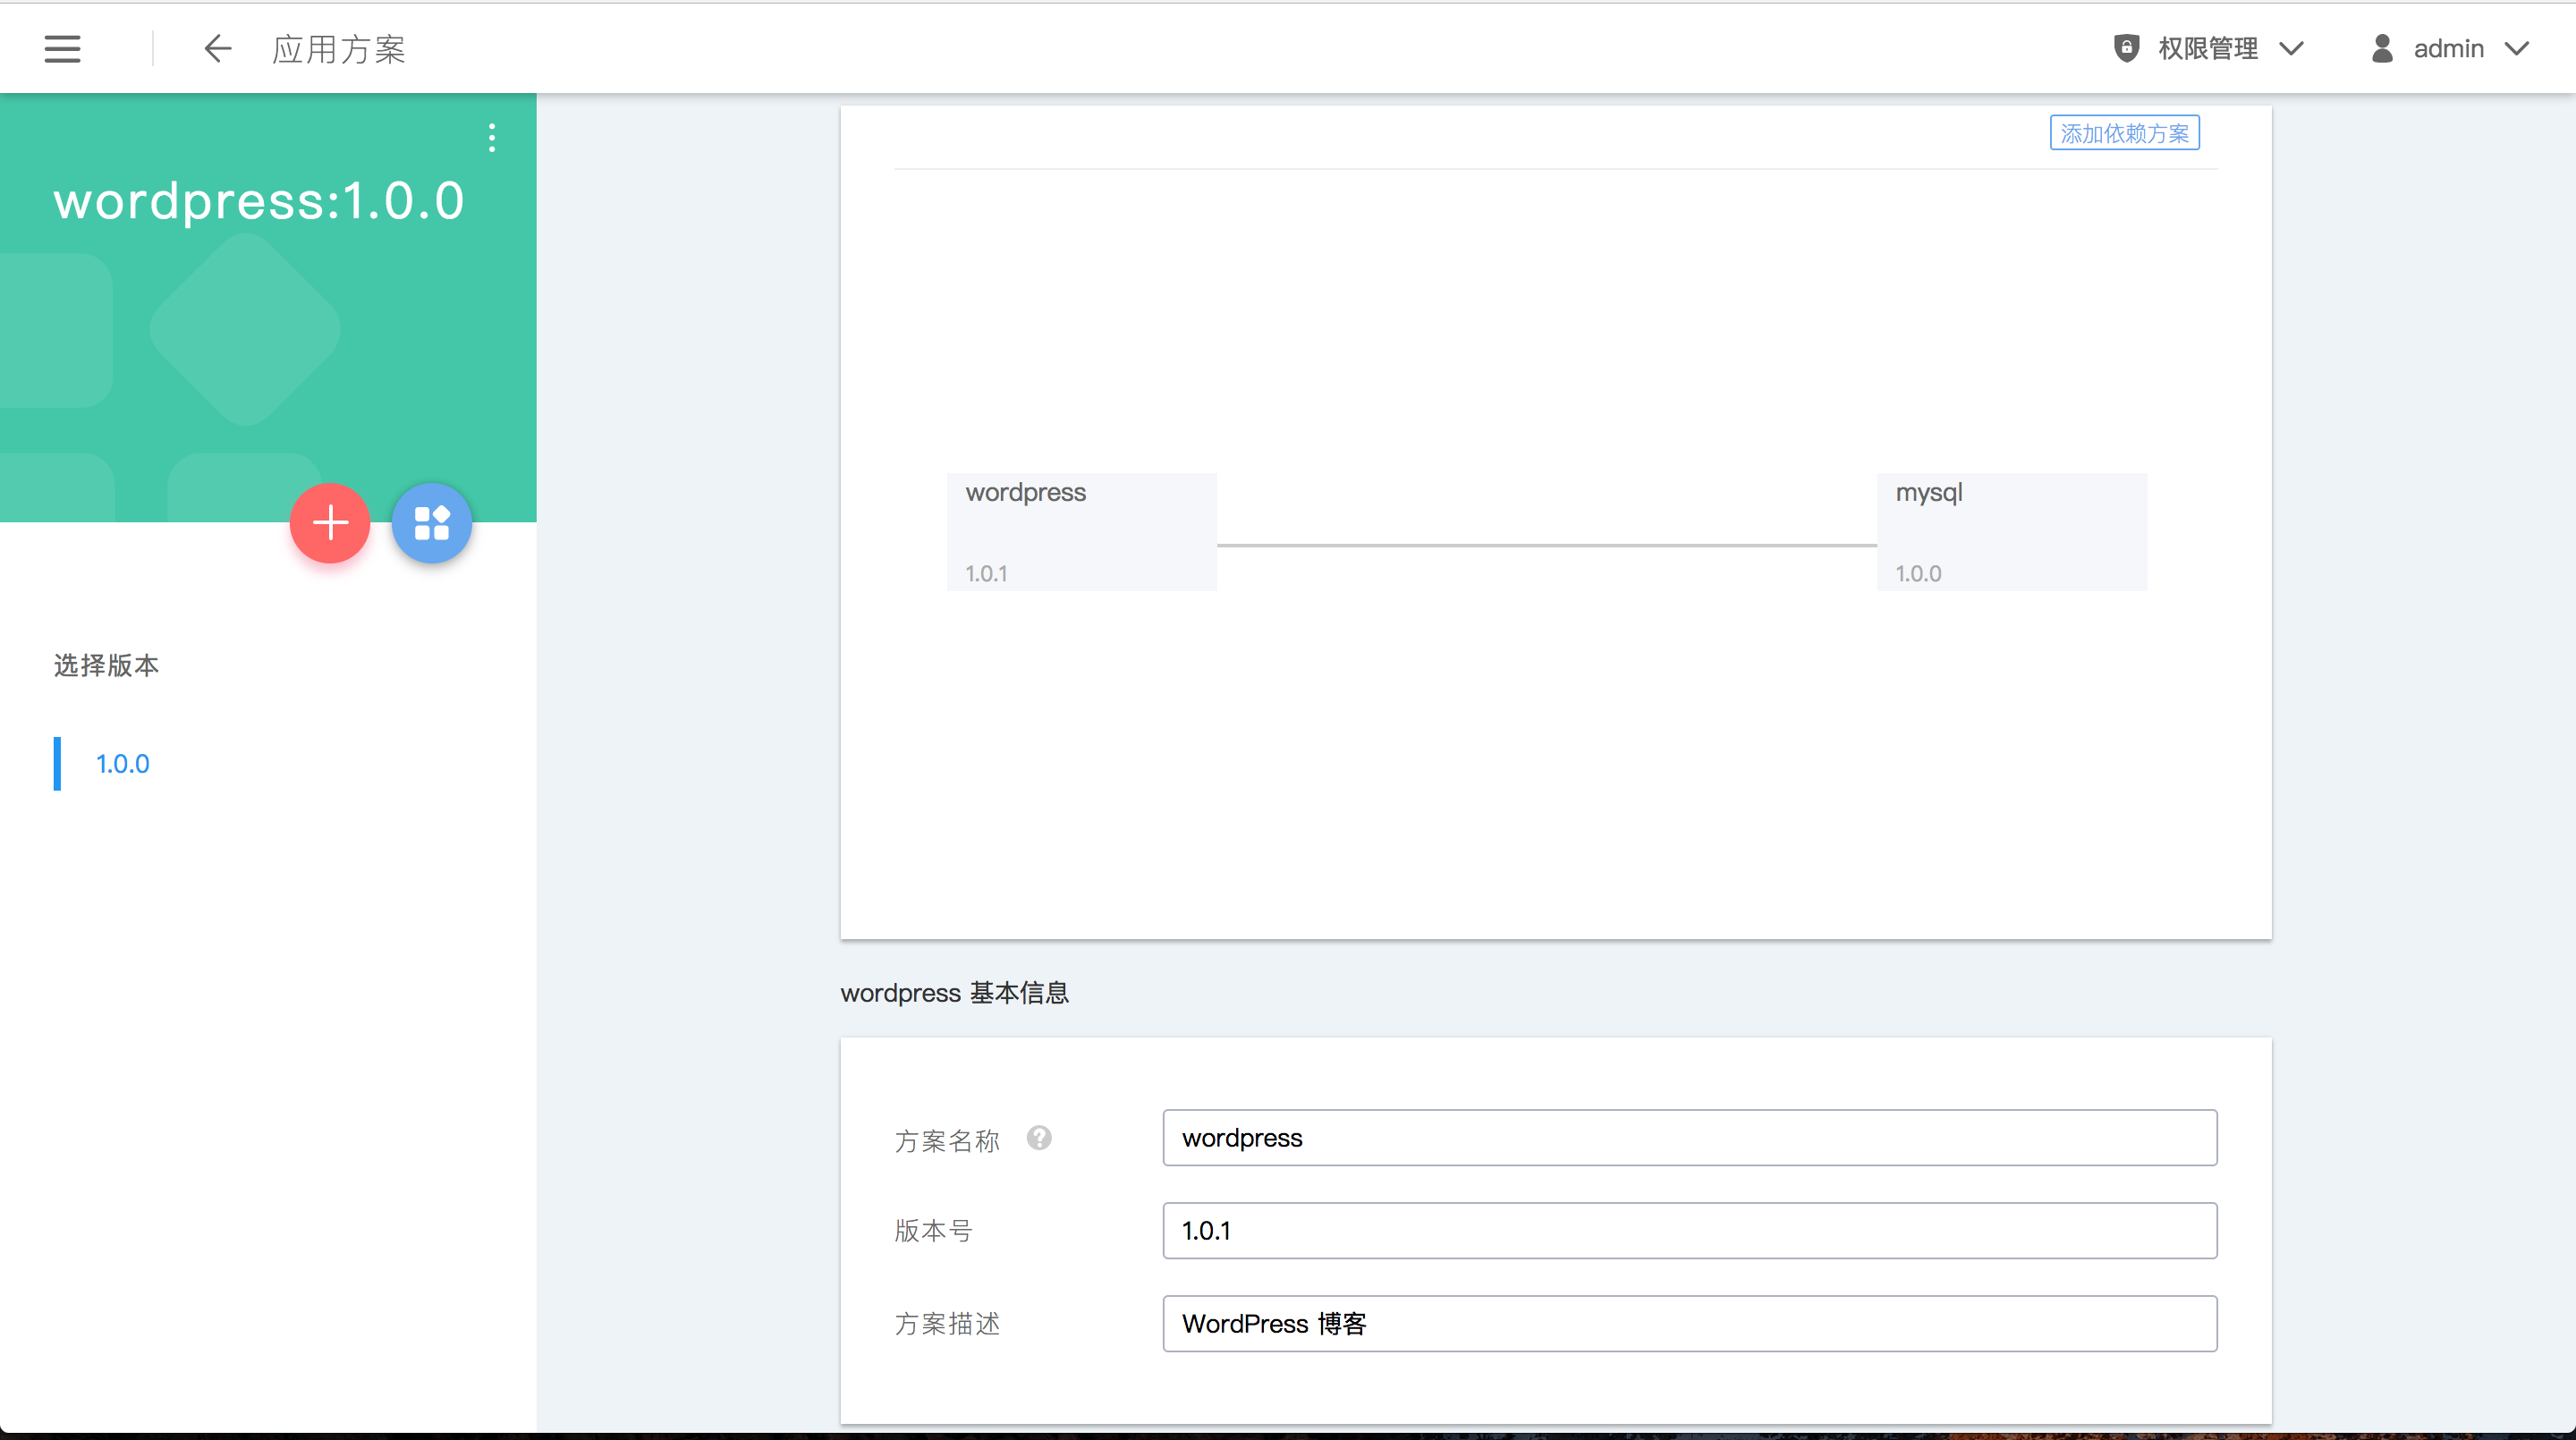Click the admin user avatar icon
This screenshot has width=2576, height=1440.
(x=2382, y=48)
